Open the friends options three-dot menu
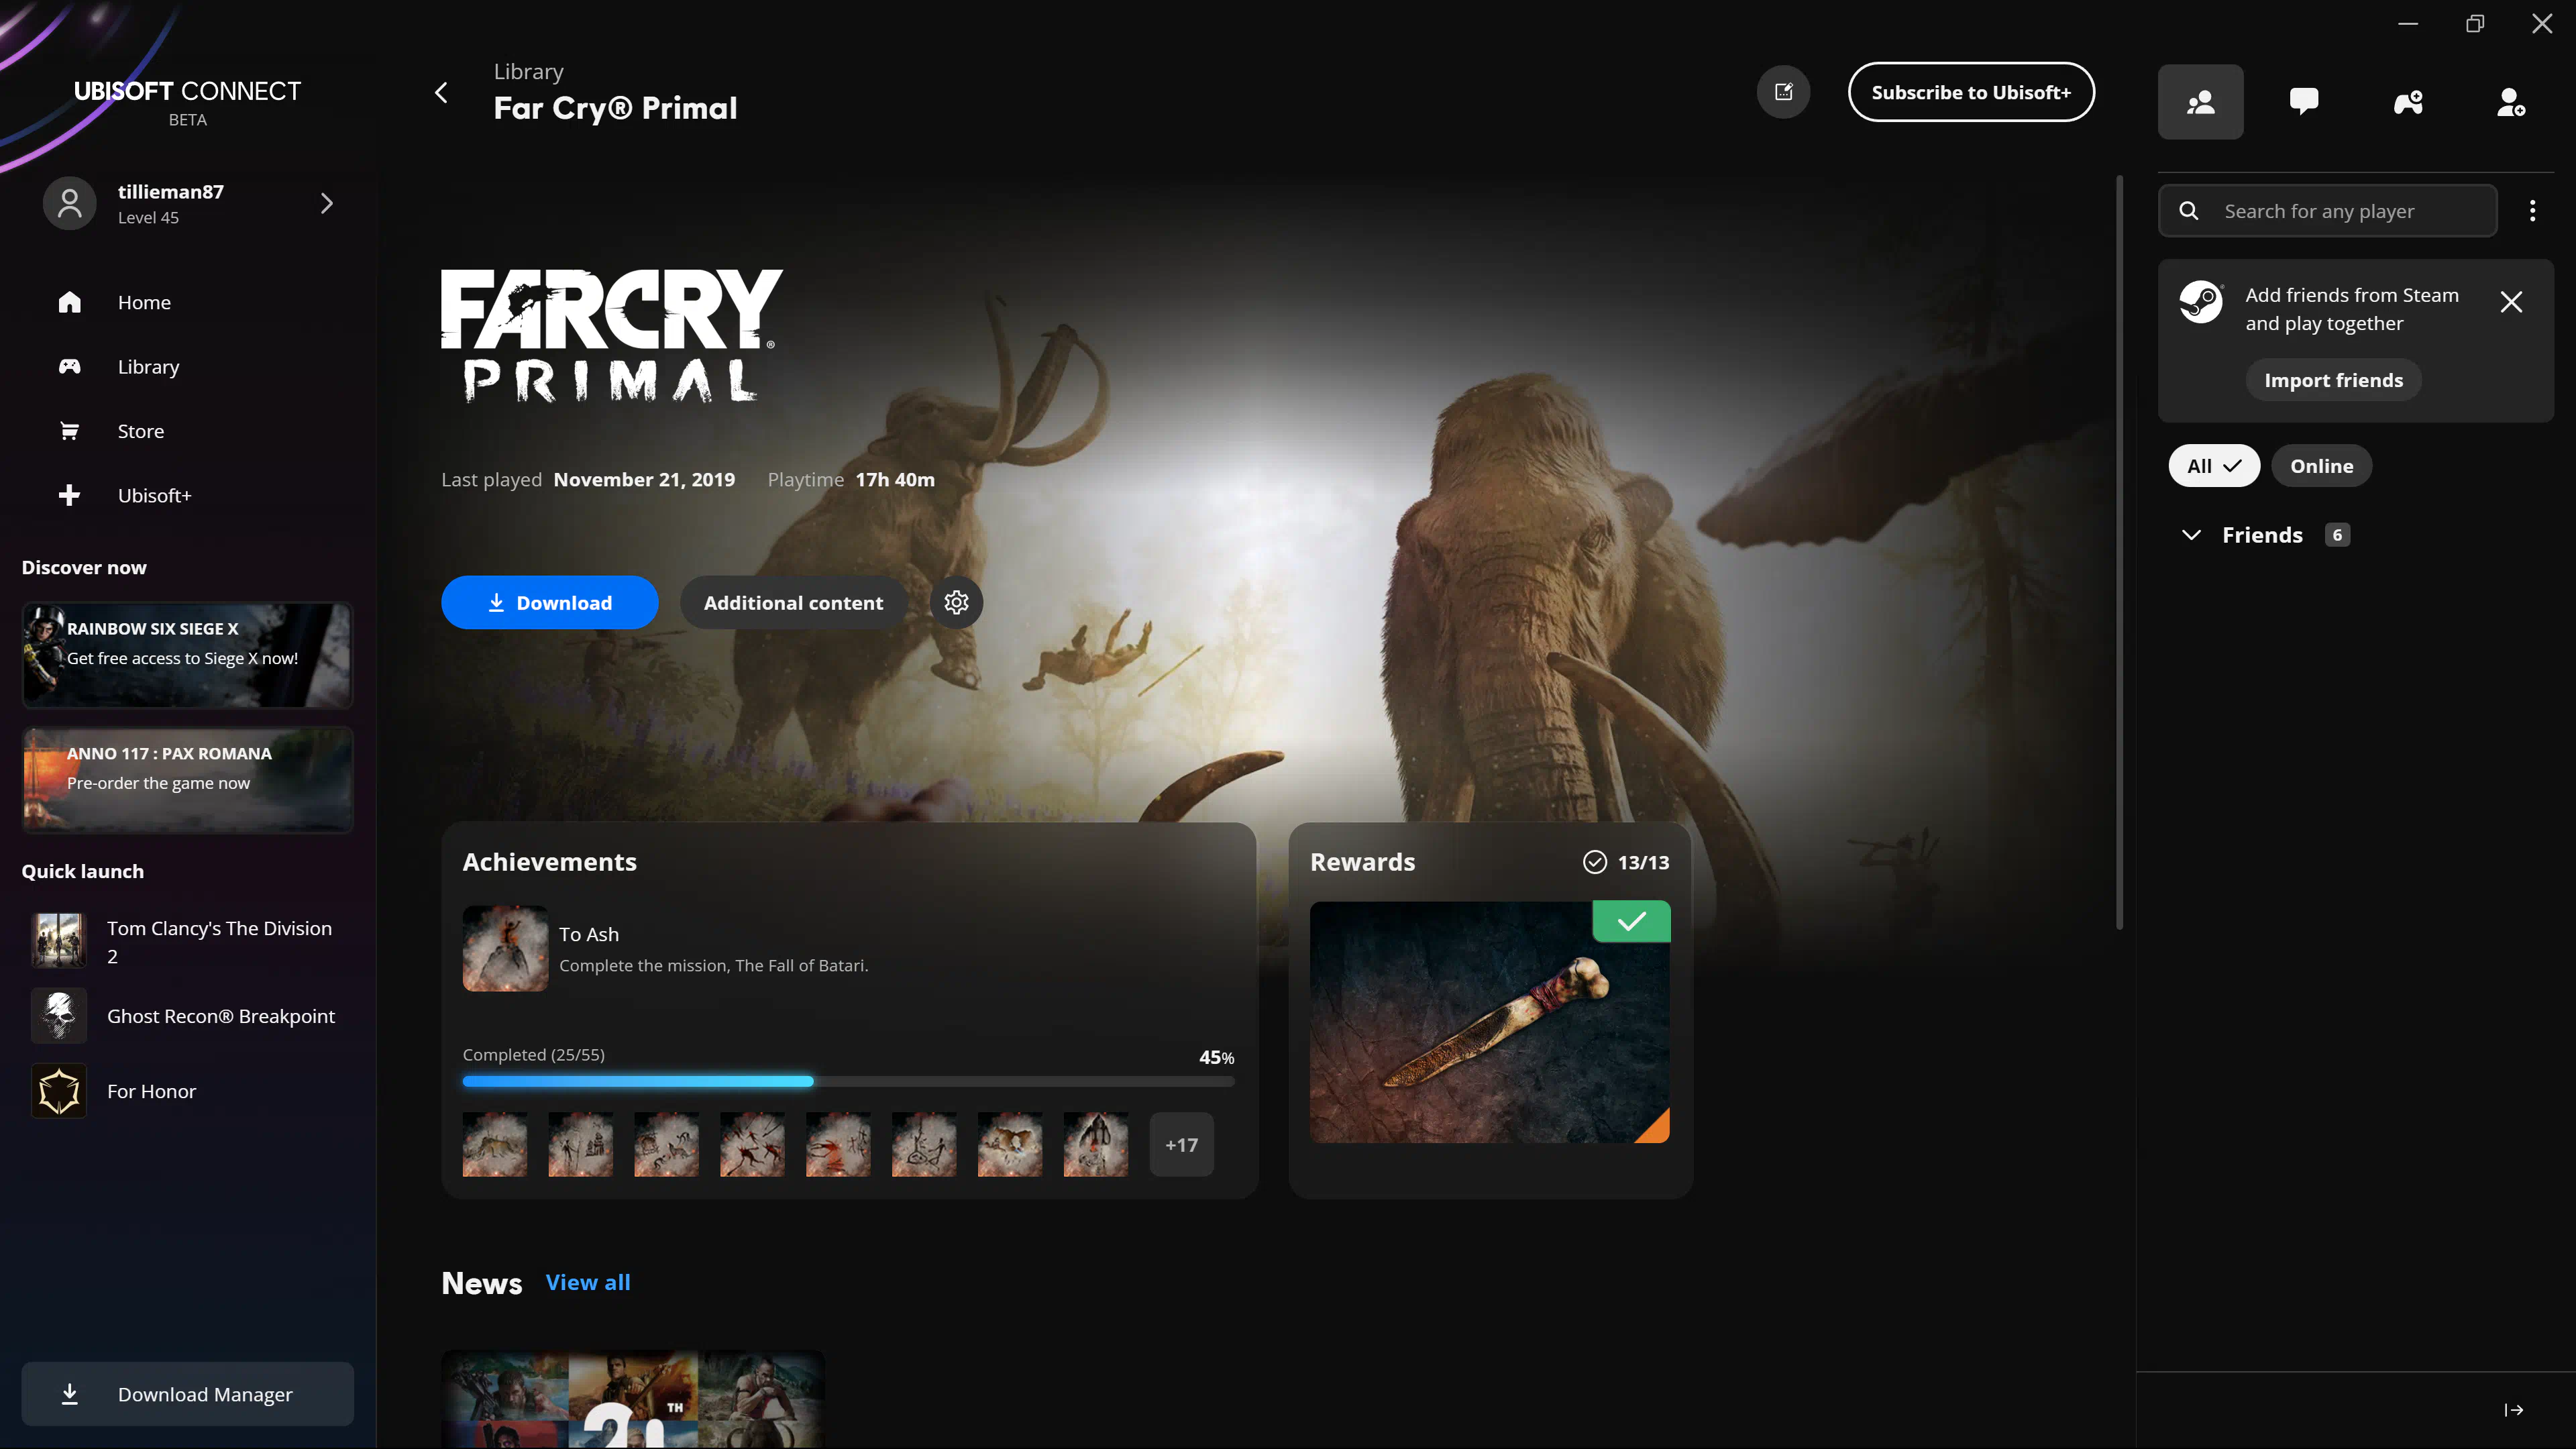2576x1449 pixels. click(x=2532, y=211)
